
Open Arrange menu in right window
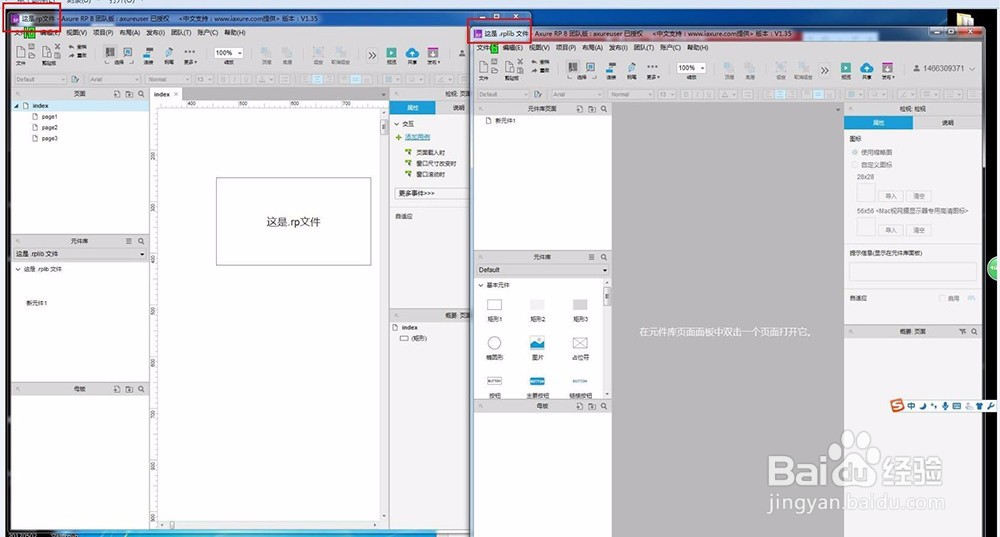pos(592,48)
